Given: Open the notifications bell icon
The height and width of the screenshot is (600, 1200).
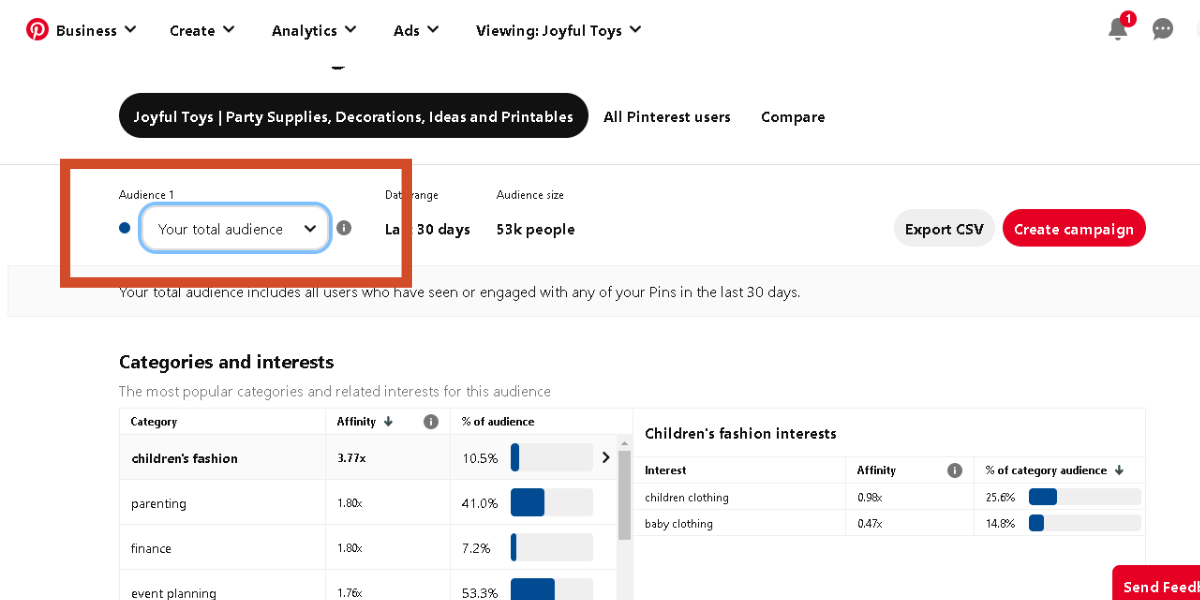Looking at the screenshot, I should point(1118,29).
